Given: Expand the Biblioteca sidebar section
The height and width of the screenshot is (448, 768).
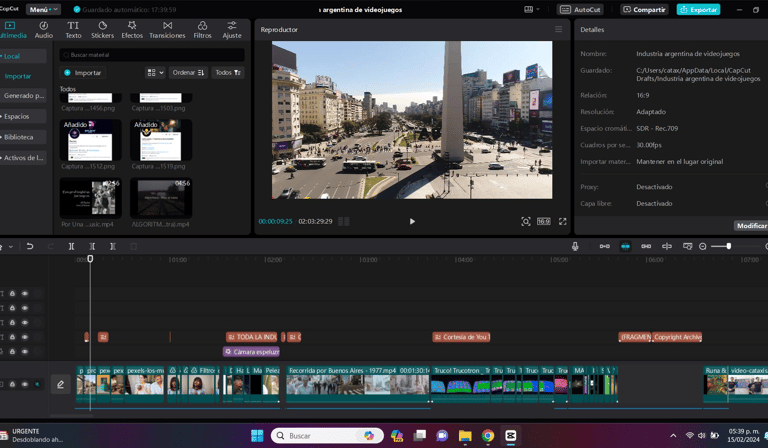Looking at the screenshot, I should [x=23, y=137].
